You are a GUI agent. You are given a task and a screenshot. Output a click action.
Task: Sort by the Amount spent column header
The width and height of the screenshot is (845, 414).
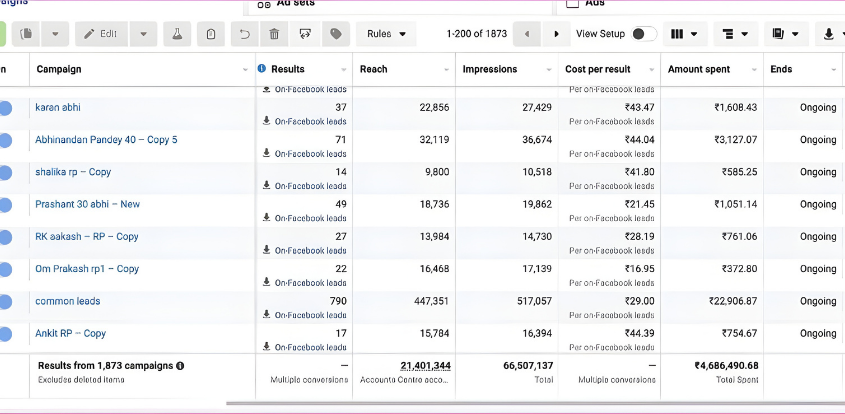point(699,69)
